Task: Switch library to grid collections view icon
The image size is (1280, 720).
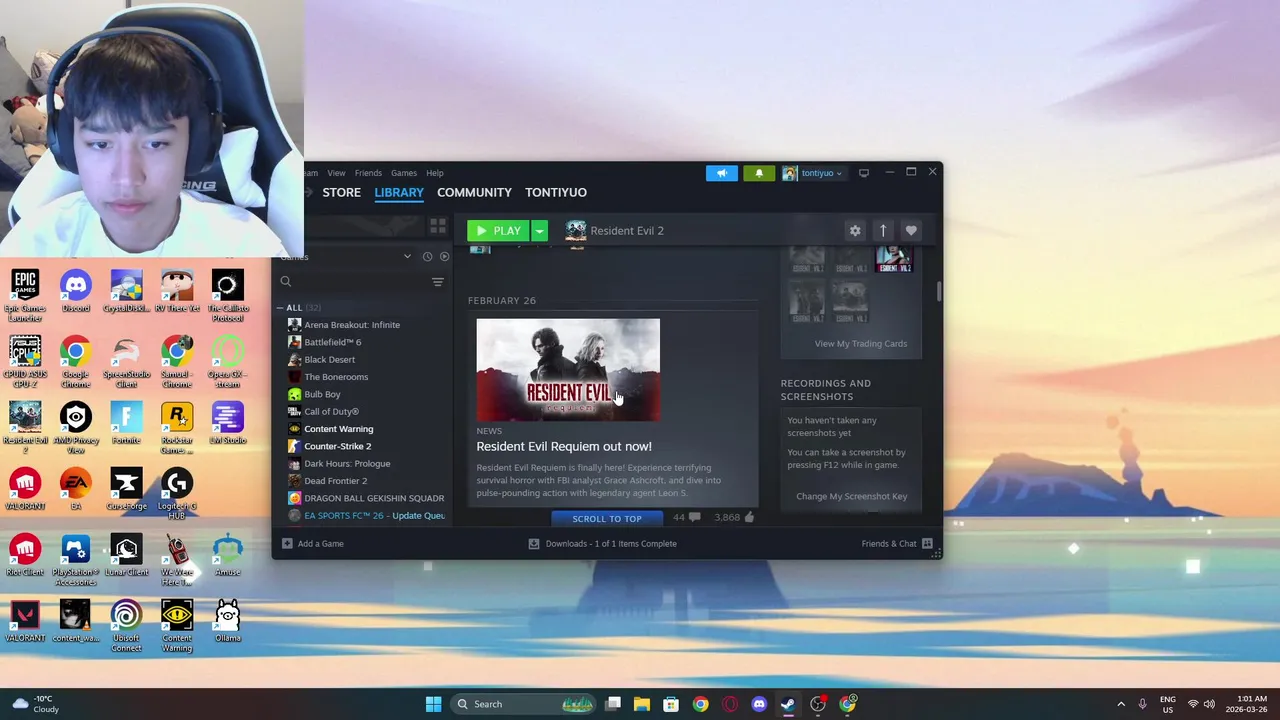Action: coord(438,226)
